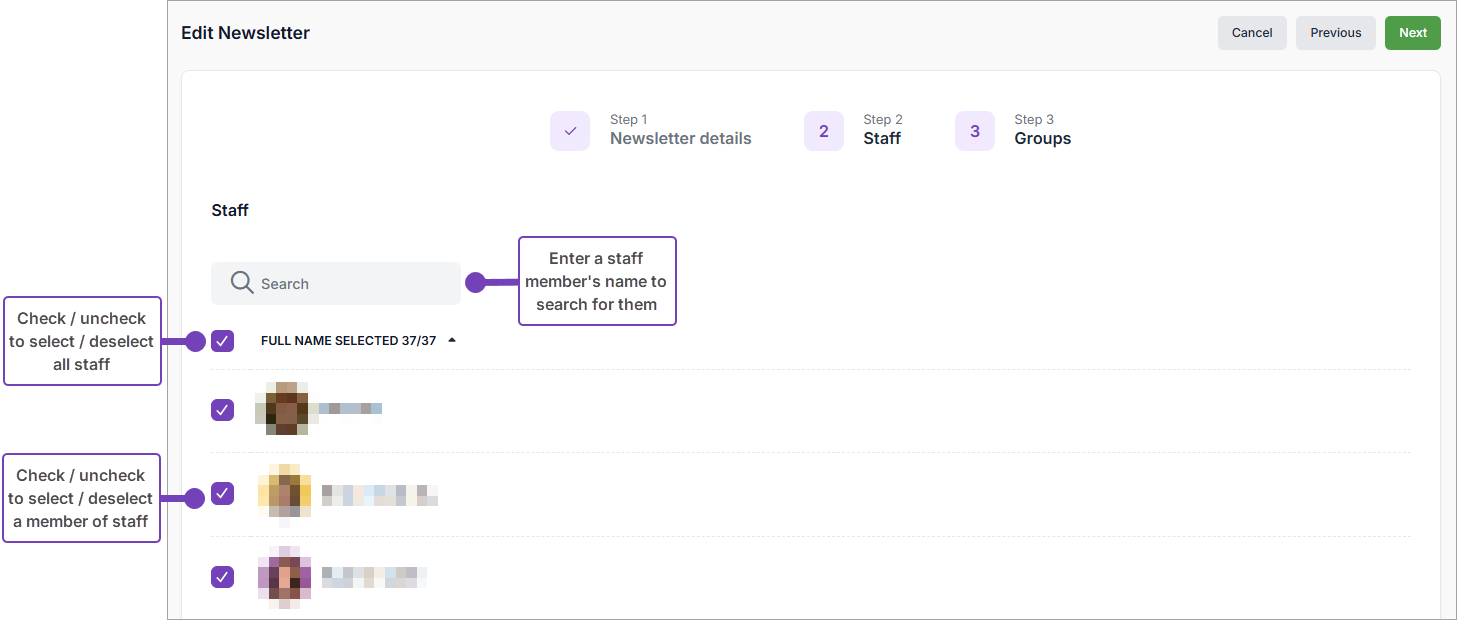Select the Staff step label
The height and width of the screenshot is (620, 1457).
[882, 138]
